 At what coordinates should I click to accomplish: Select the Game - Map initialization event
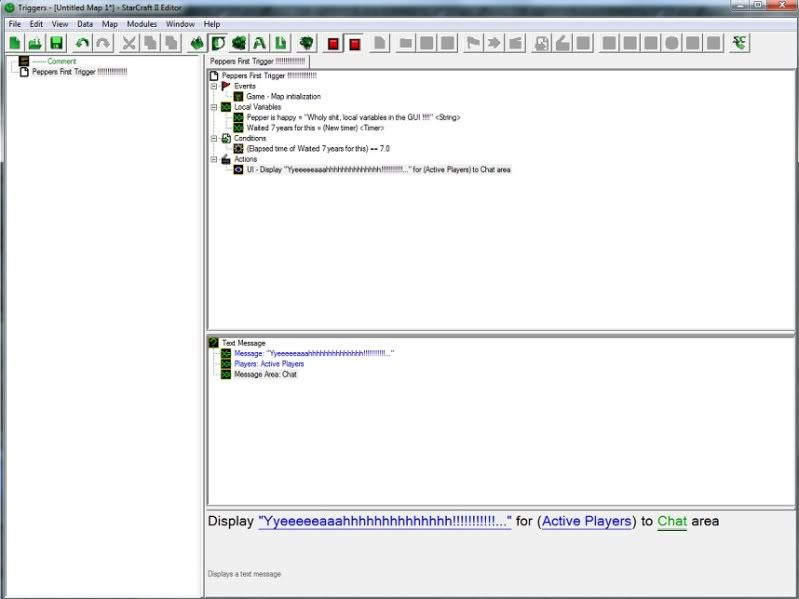283,96
